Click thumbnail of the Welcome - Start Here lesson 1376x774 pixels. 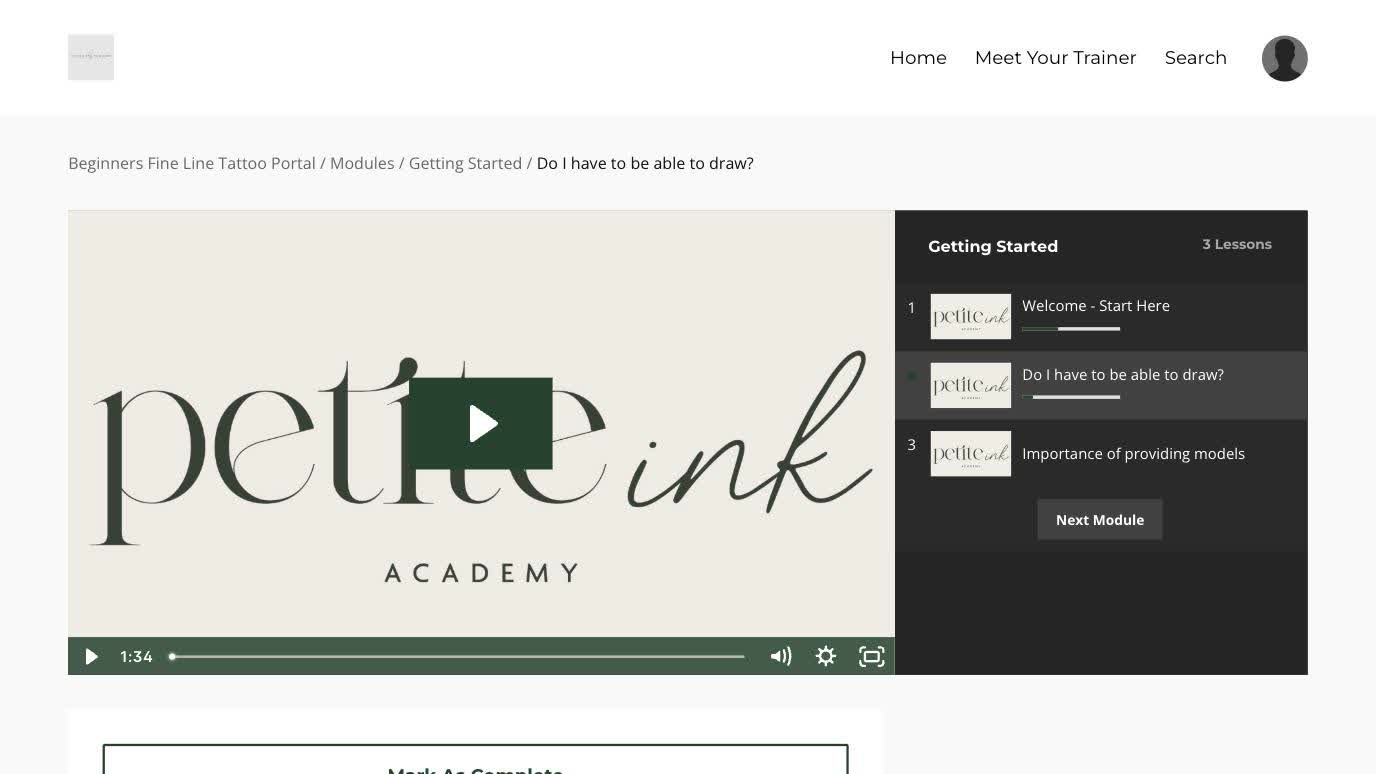coord(970,316)
